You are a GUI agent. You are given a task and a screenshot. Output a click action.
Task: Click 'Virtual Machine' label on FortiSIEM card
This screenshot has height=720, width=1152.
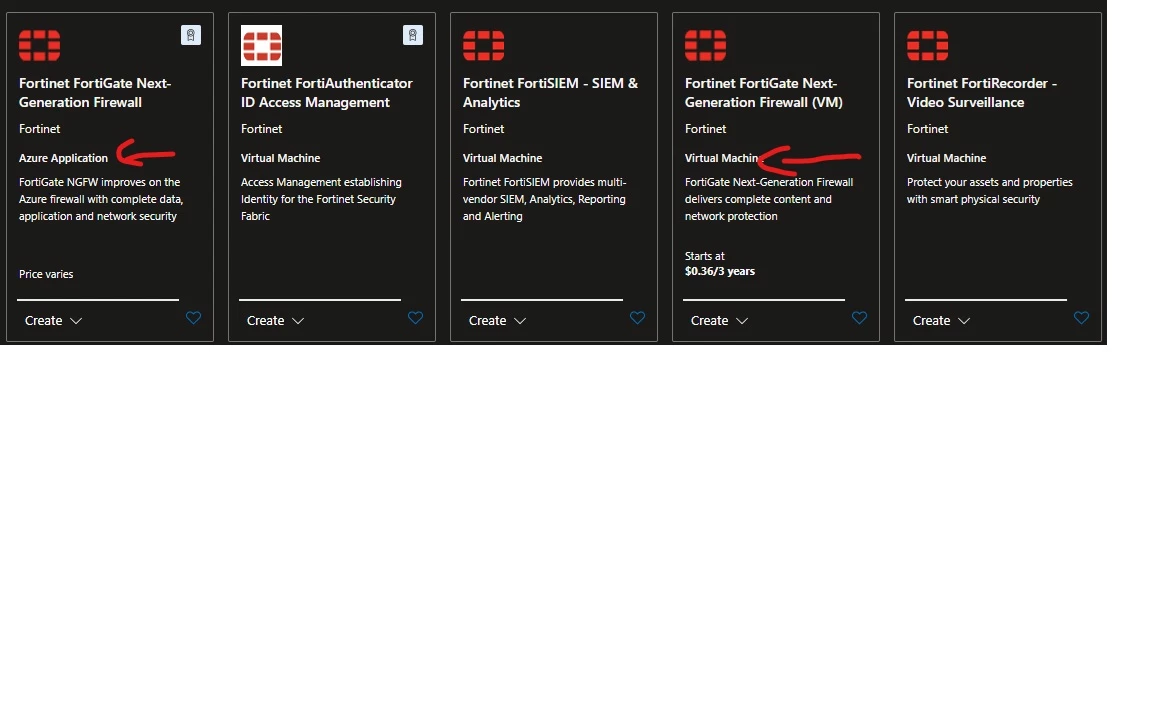tap(503, 158)
